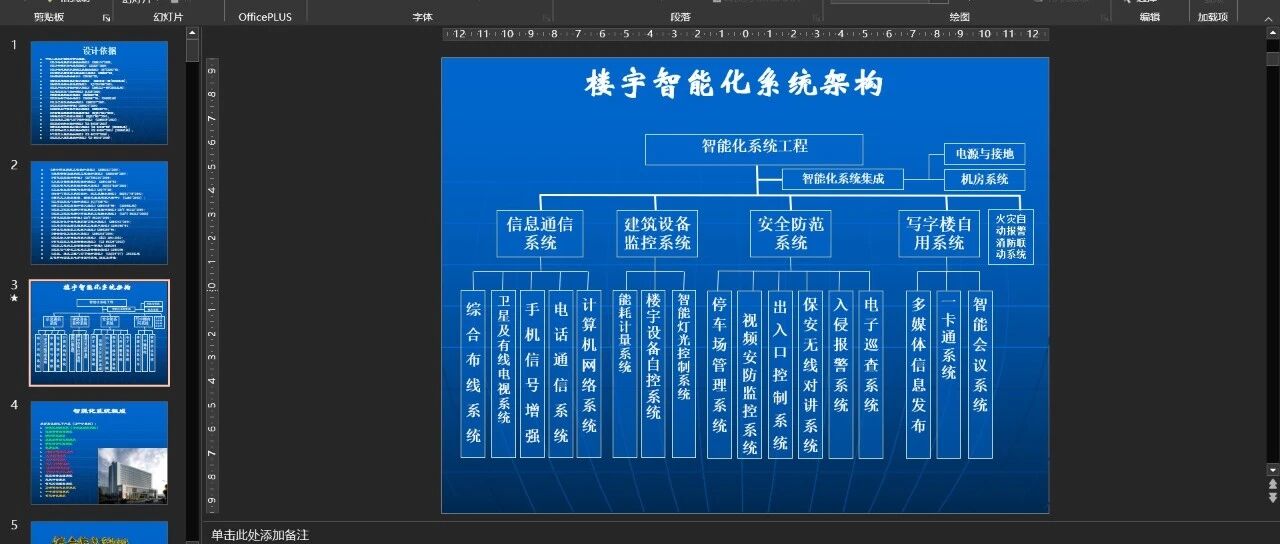This screenshot has width=1280, height=544.
Task: Click the vertical scrollbar down arrow in editor
Action: (x=1272, y=469)
